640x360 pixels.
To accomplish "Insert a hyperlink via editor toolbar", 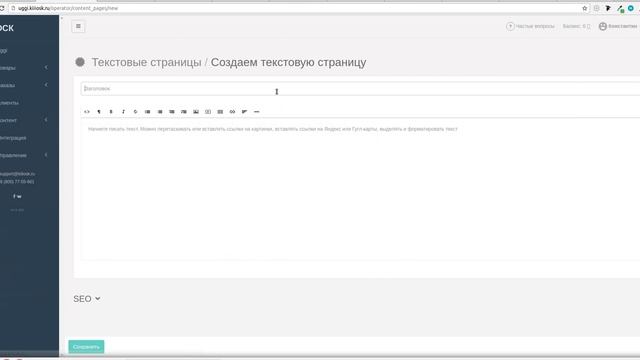I will pyautogui.click(x=232, y=112).
